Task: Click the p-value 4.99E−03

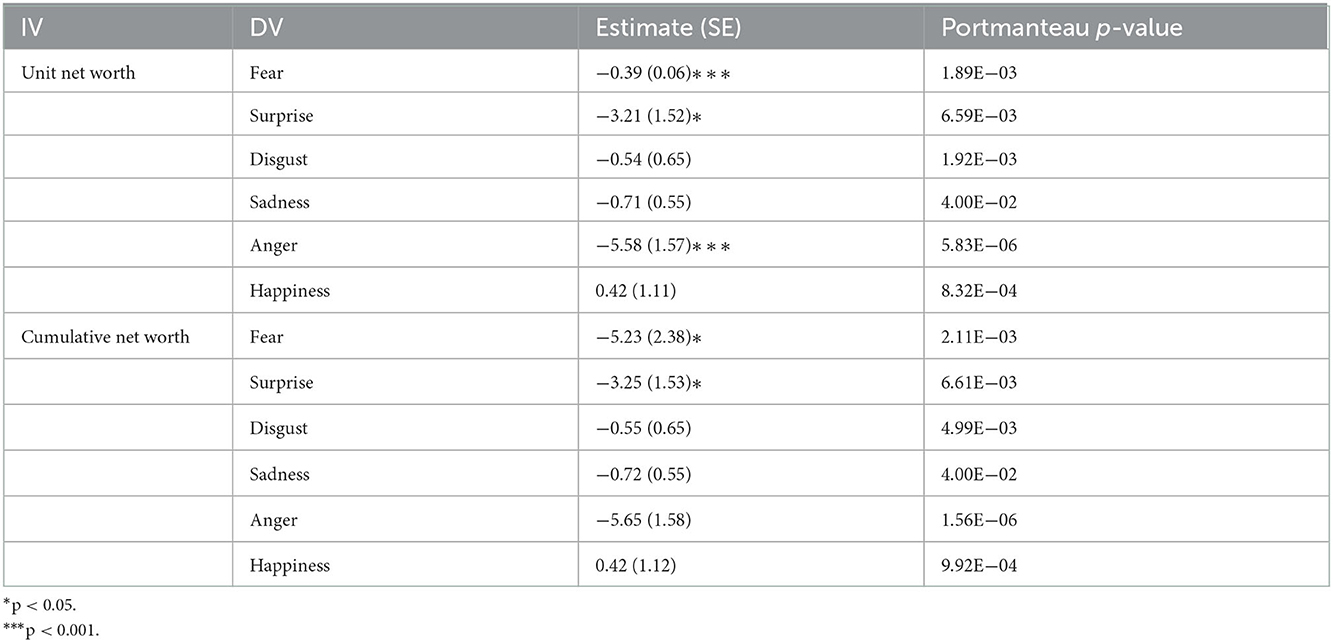Action: click(979, 428)
